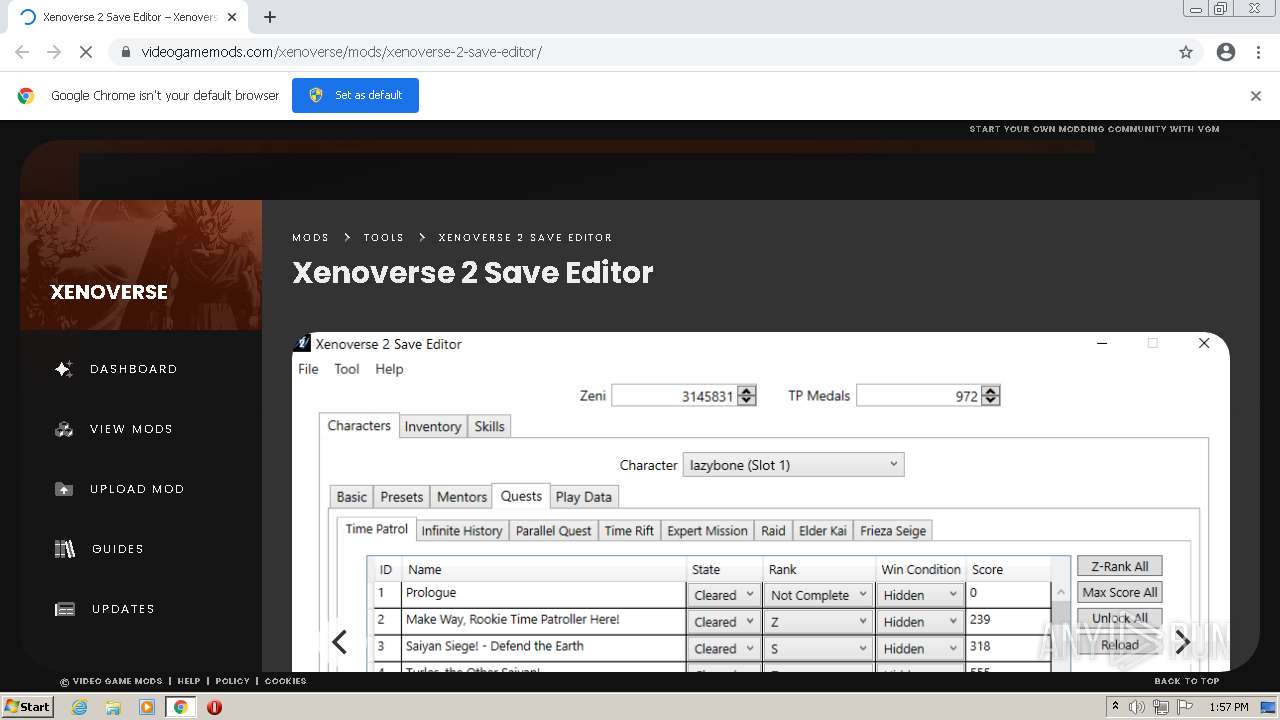Click the Set as default button

pyautogui.click(x=355, y=95)
